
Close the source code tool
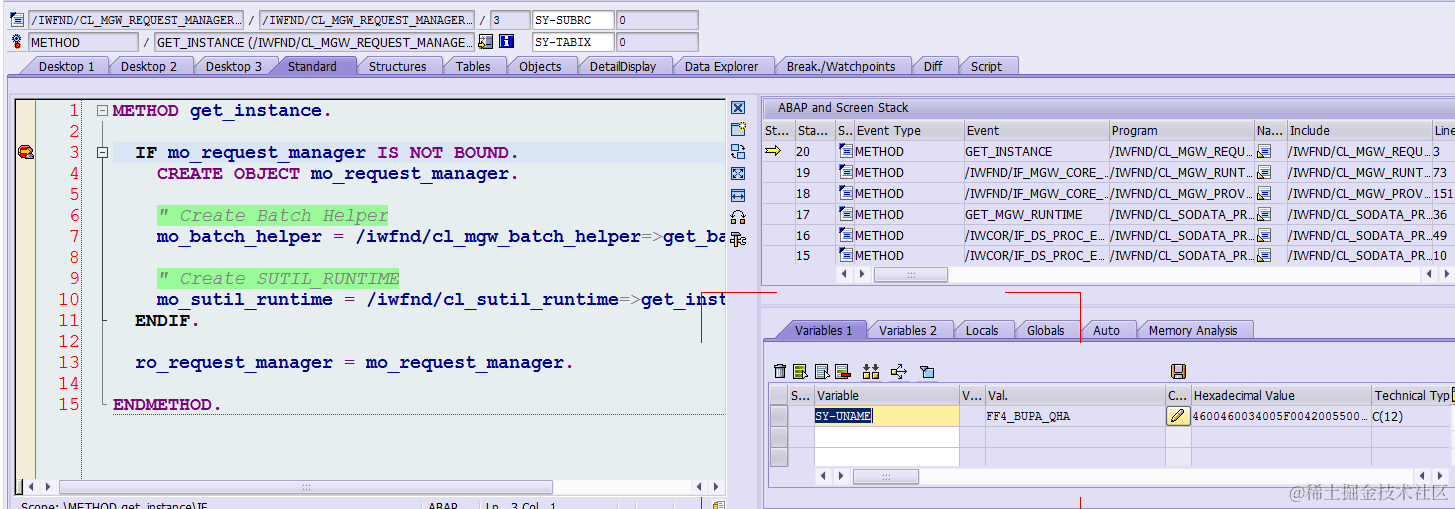point(738,108)
